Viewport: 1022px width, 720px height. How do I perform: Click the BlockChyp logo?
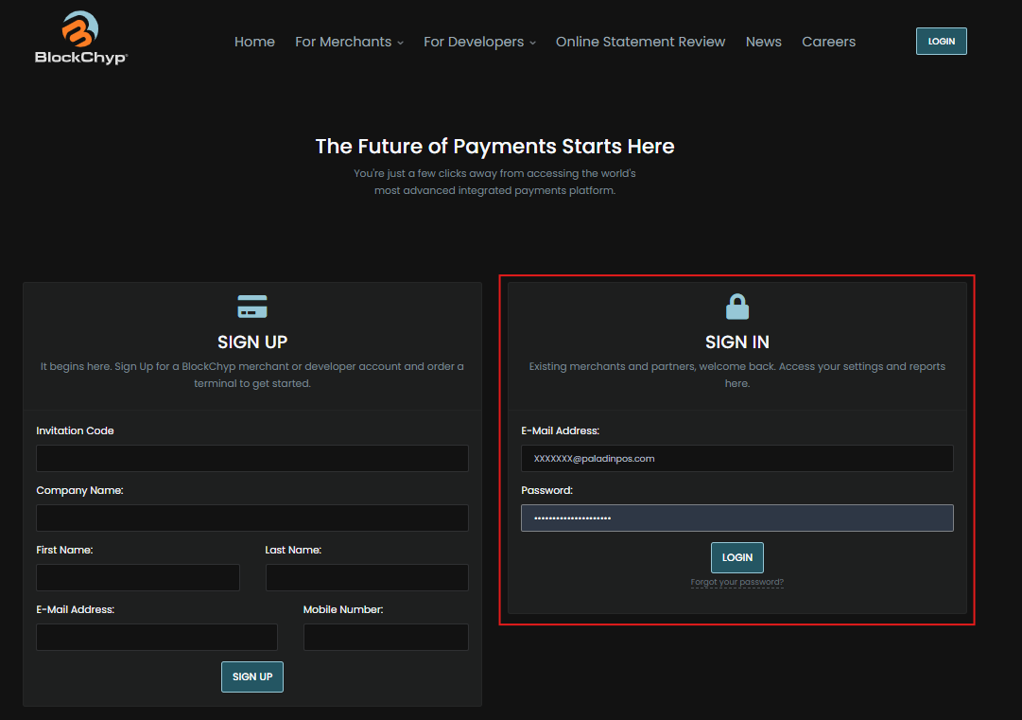coord(81,38)
